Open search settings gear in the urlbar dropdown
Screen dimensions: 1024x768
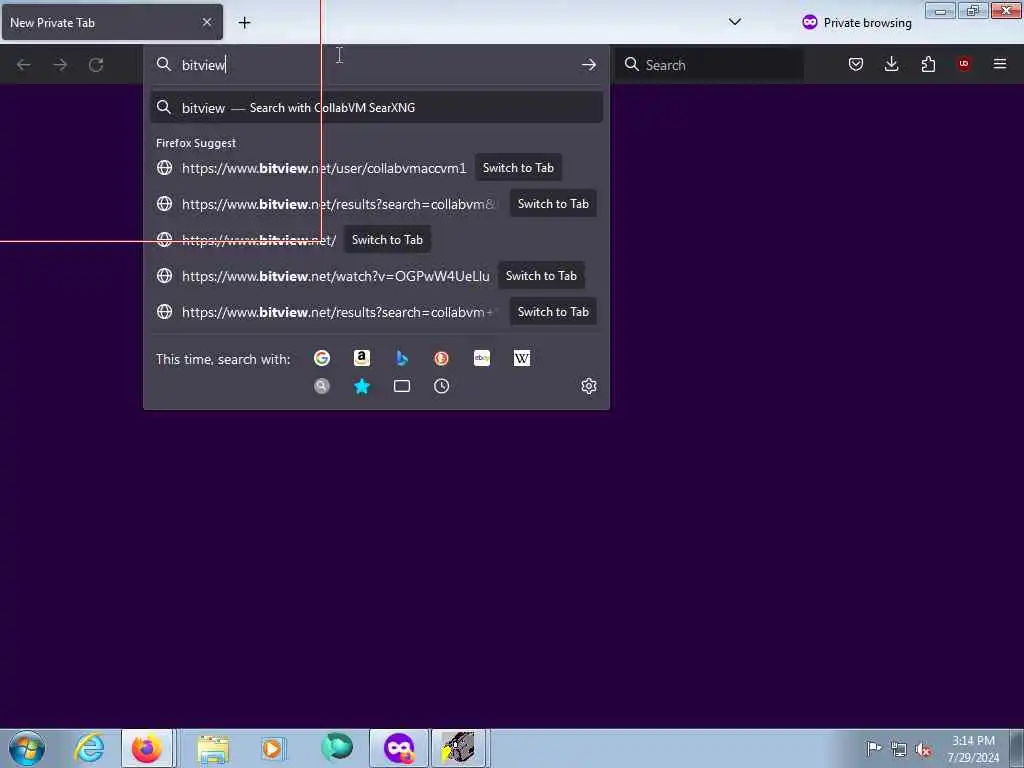tap(588, 386)
